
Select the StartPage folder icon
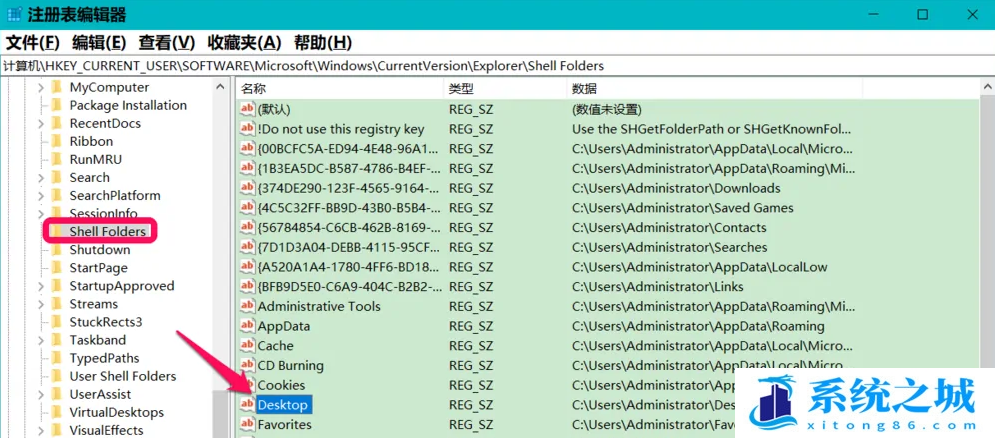coord(57,268)
